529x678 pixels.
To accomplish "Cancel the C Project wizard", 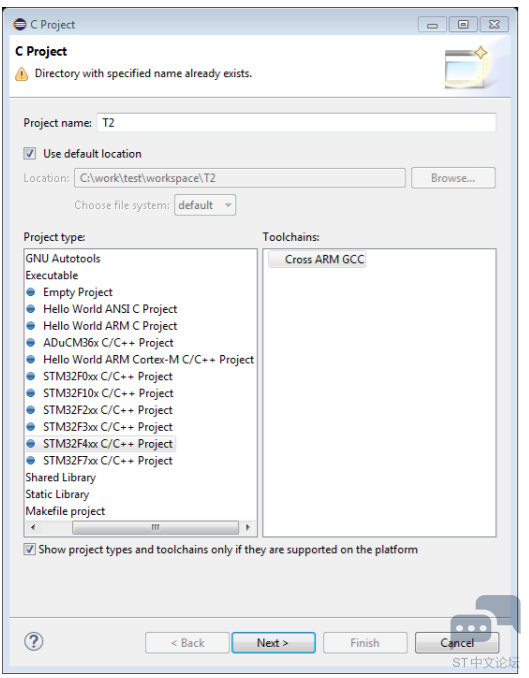I will coord(457,643).
